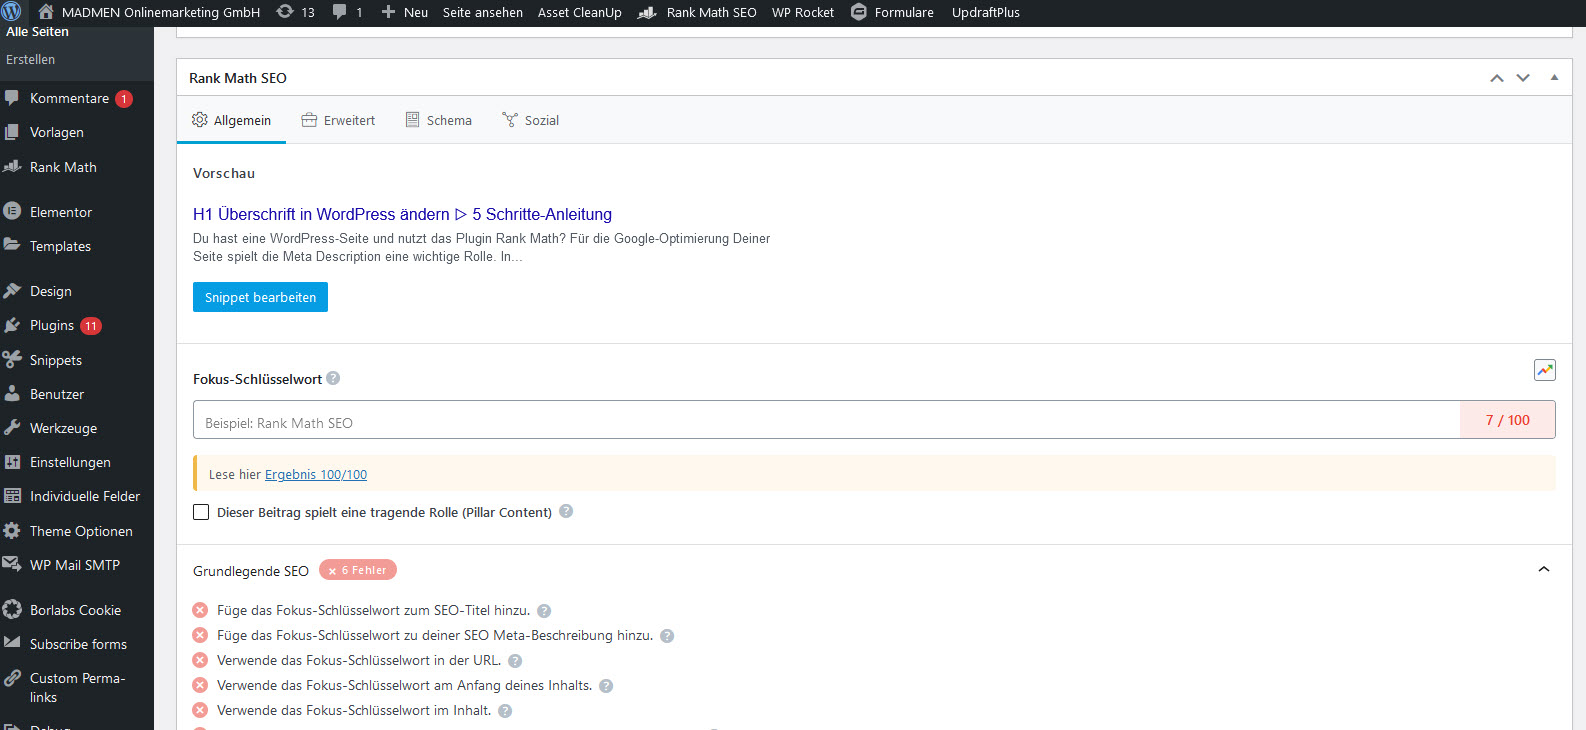The image size is (1586, 730).
Task: Open the Schema tab
Action: click(x=438, y=120)
